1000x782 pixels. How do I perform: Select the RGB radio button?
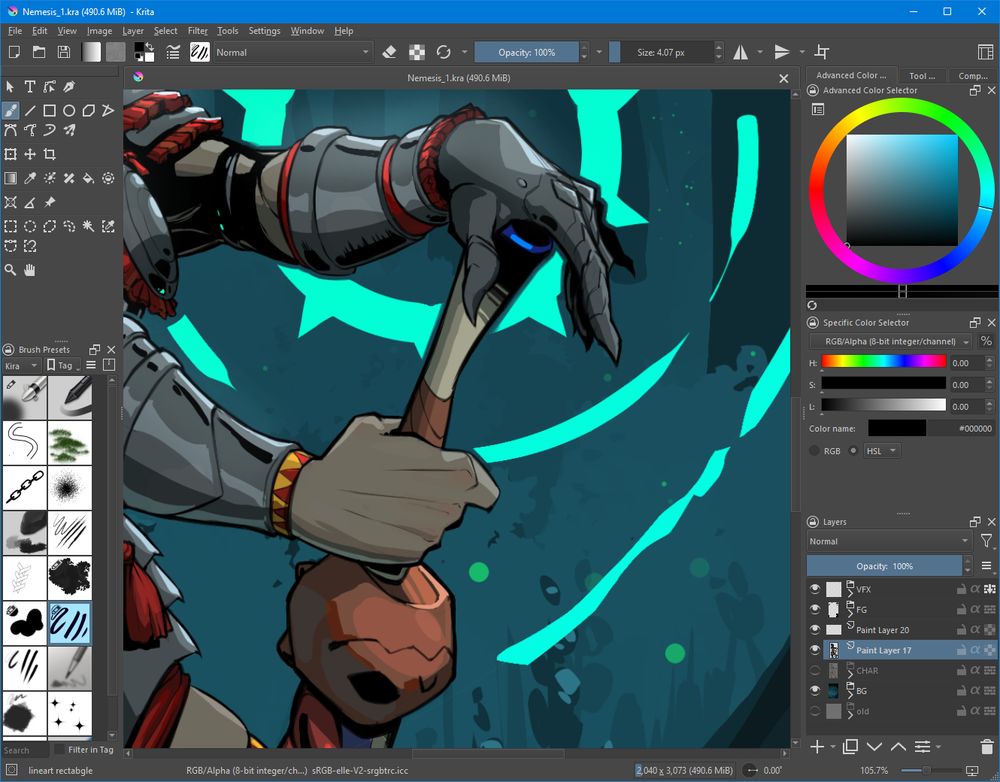[815, 451]
